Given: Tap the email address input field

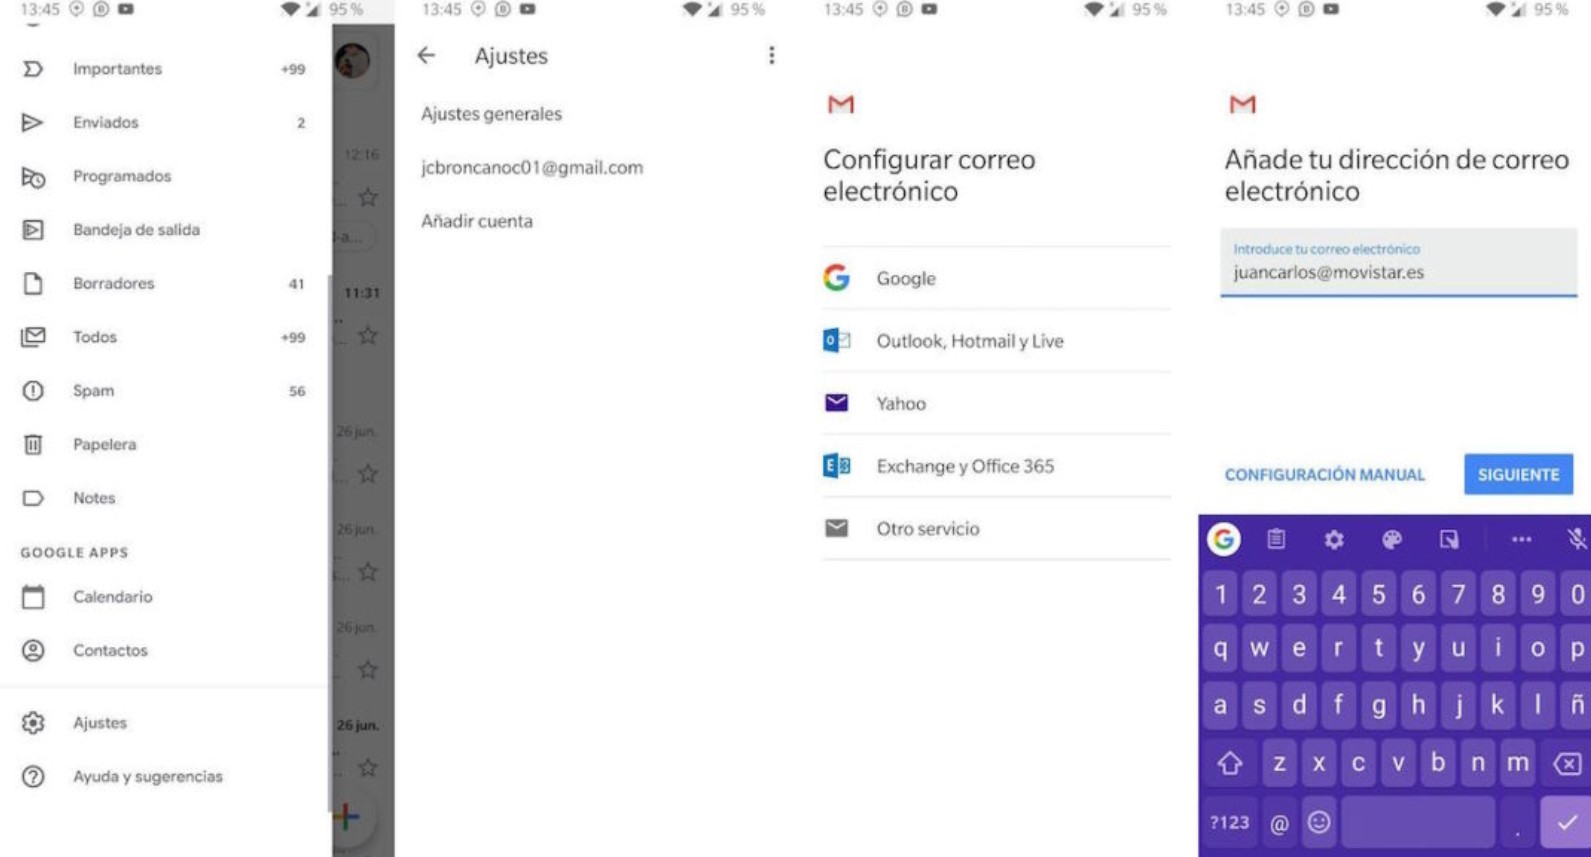Looking at the screenshot, I should point(1398,263).
